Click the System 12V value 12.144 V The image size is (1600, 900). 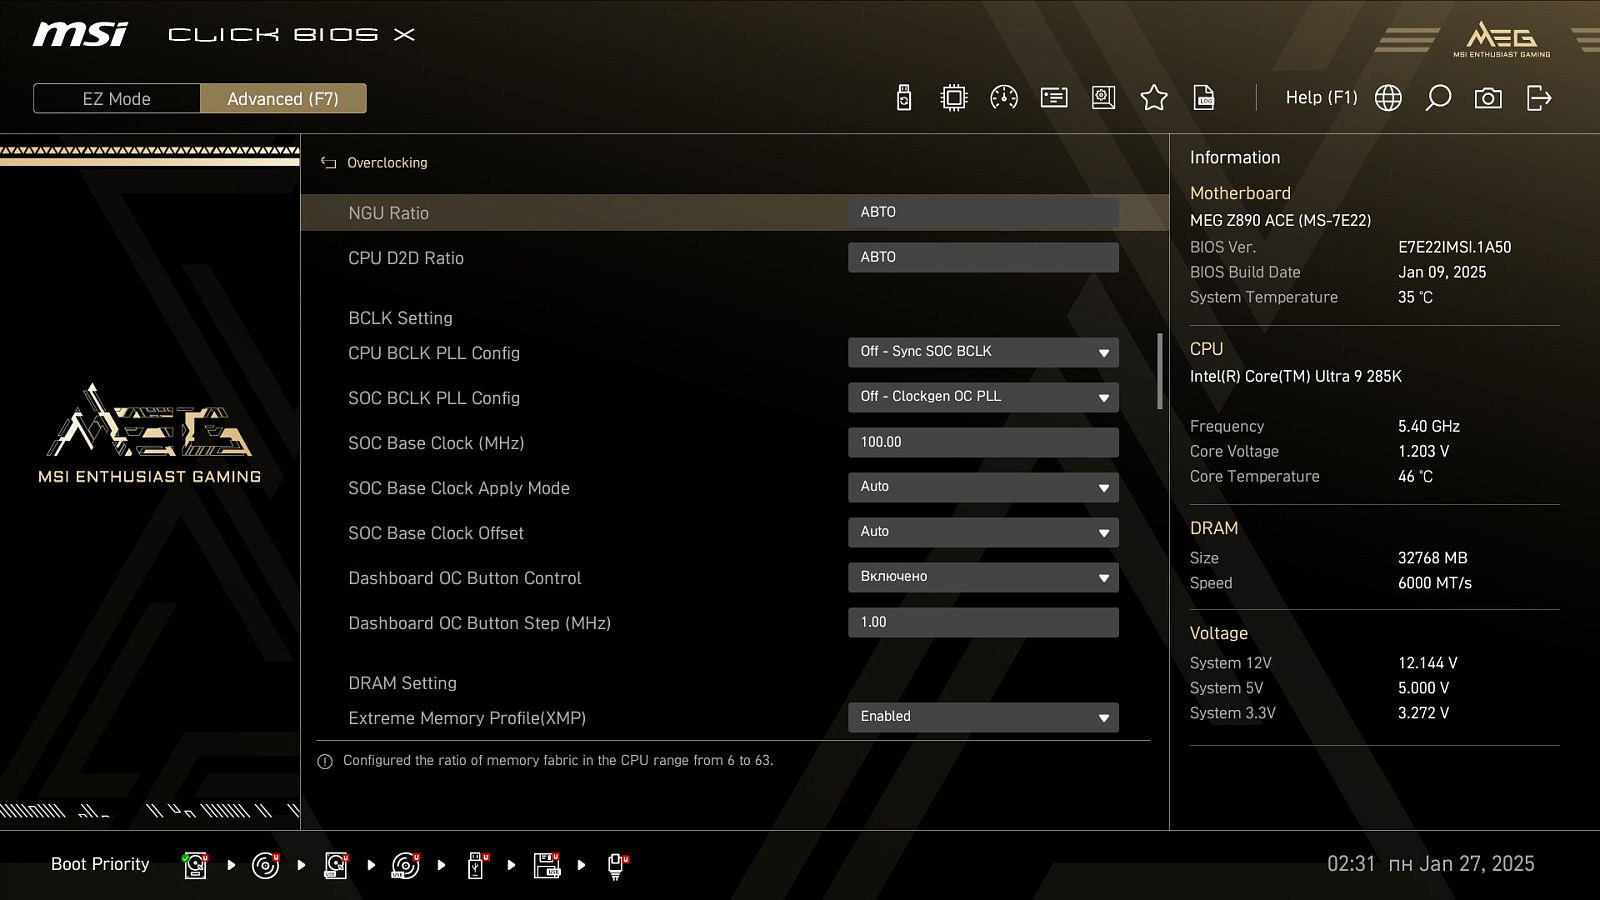pos(1428,663)
